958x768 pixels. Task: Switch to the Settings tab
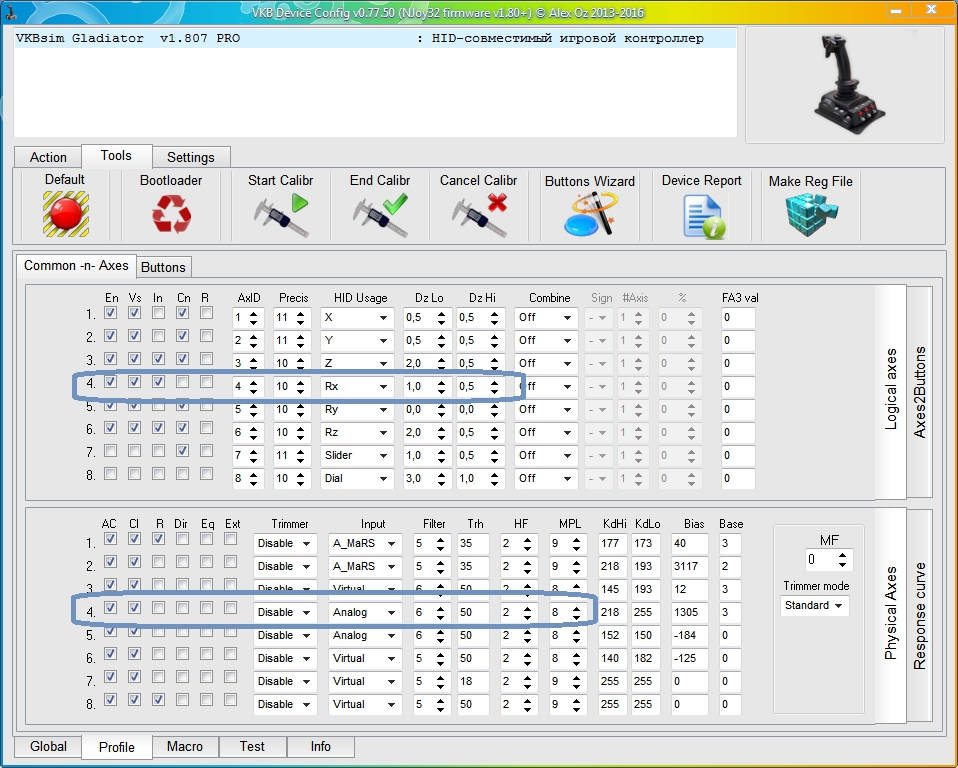191,157
